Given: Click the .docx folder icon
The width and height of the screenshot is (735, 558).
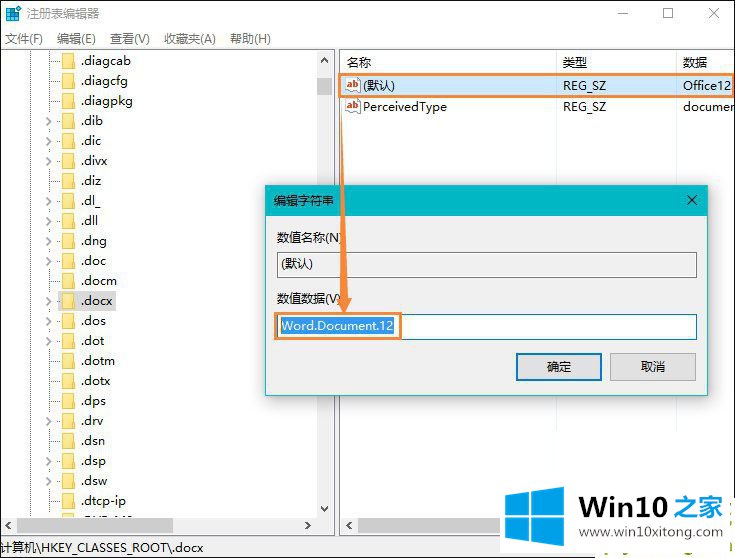Looking at the screenshot, I should (68, 301).
